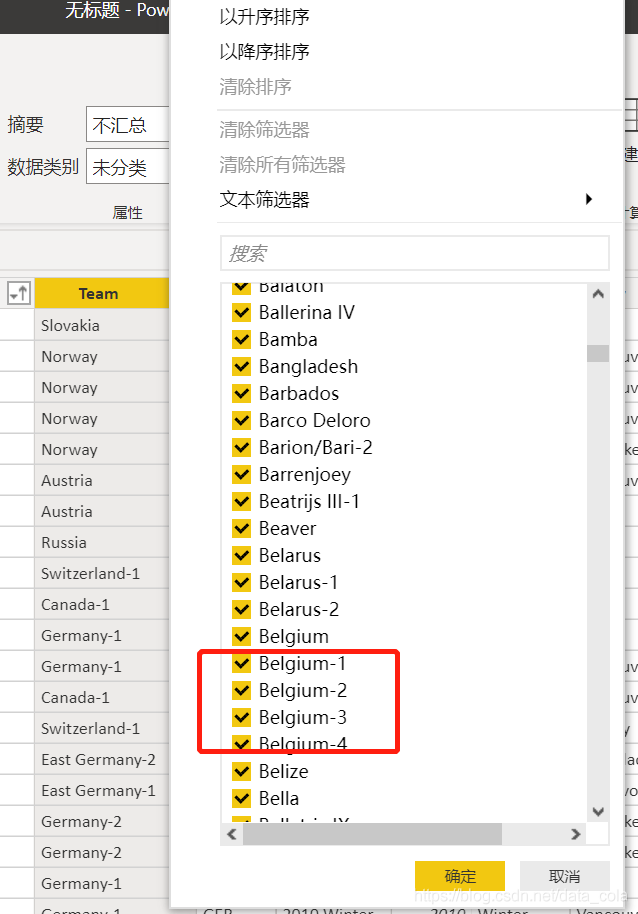Viewport: 638px width, 914px height.
Task: Toggle the Belgium-1 checkbox
Action: point(241,663)
